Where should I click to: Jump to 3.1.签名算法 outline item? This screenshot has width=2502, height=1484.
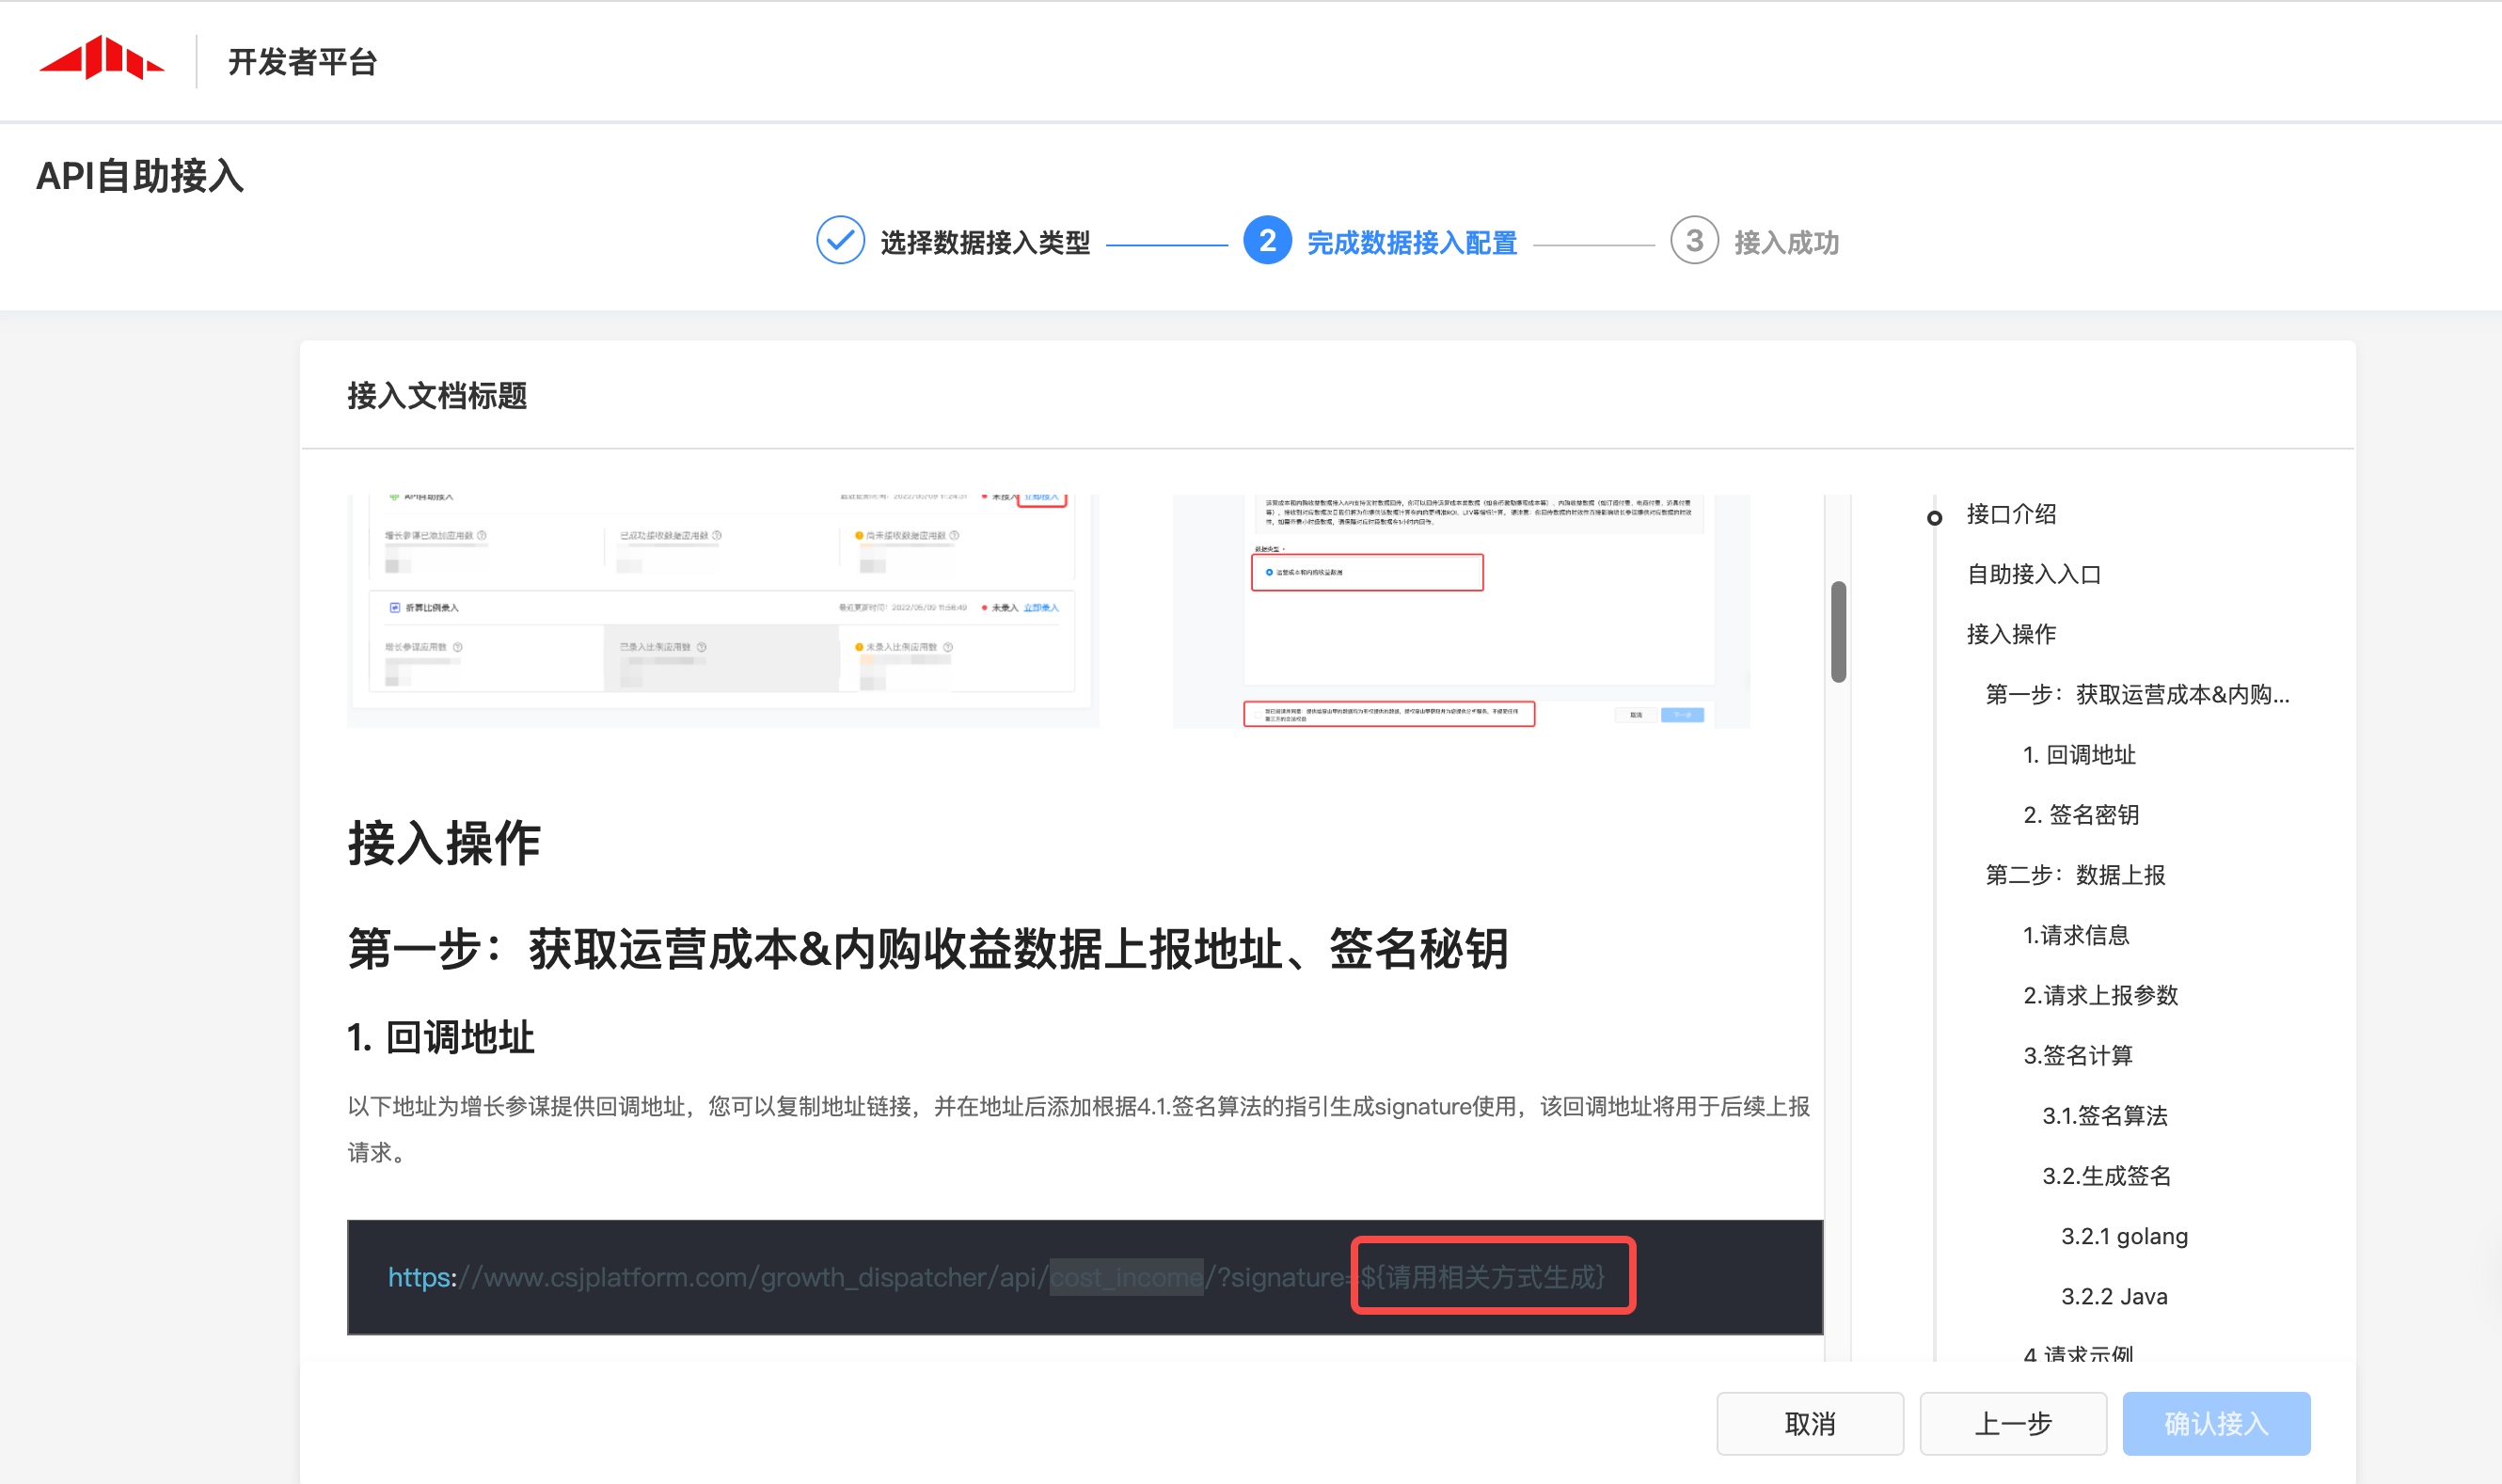click(x=2104, y=1116)
